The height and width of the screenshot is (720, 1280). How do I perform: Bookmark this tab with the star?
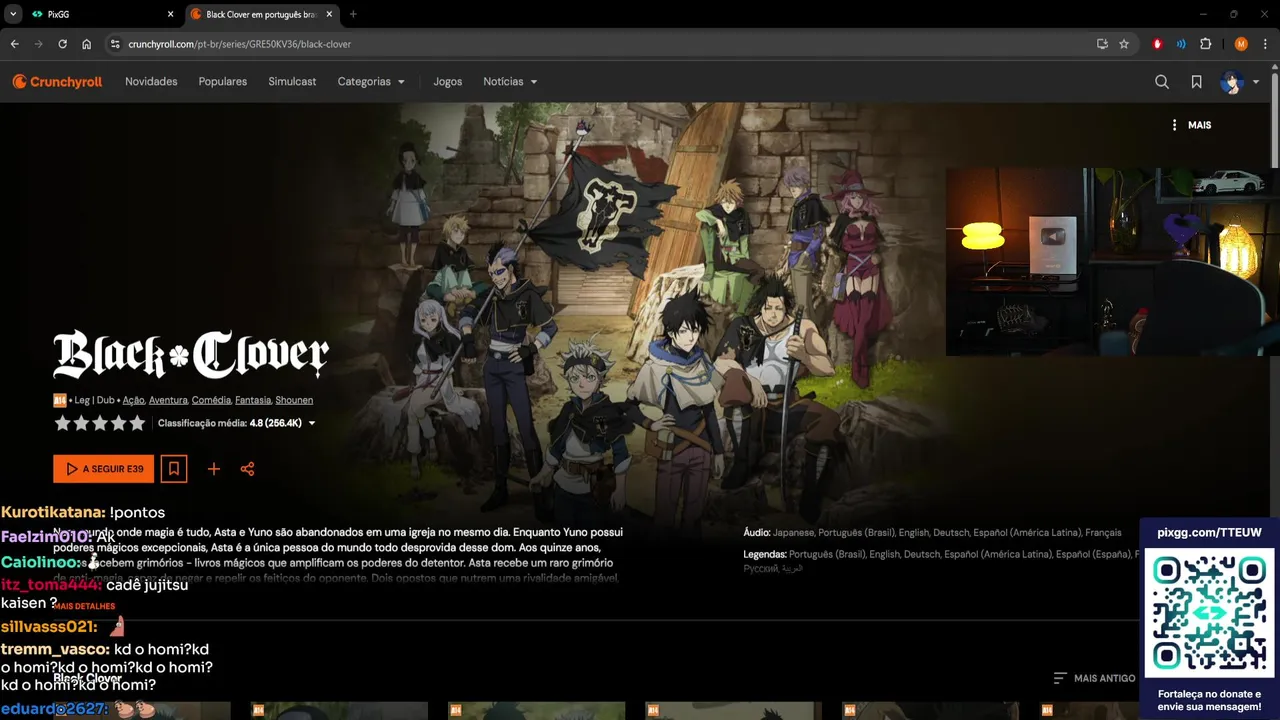pyautogui.click(x=1124, y=44)
